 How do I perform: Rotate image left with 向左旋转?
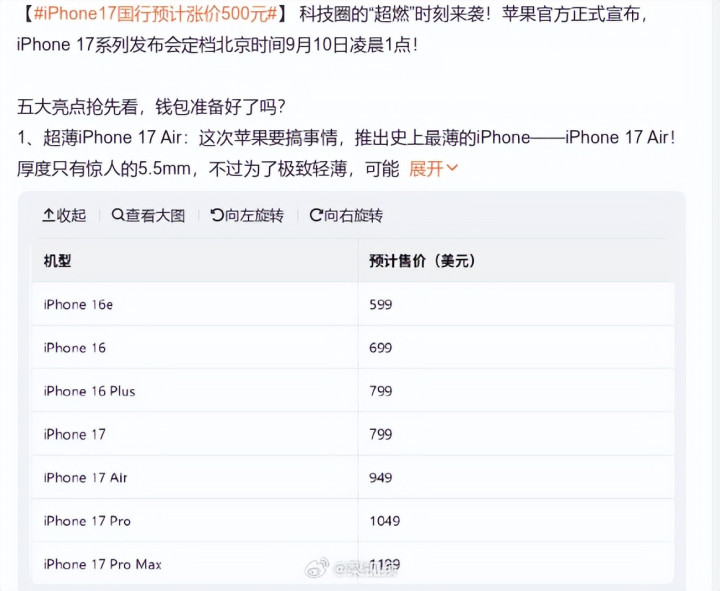pos(247,215)
